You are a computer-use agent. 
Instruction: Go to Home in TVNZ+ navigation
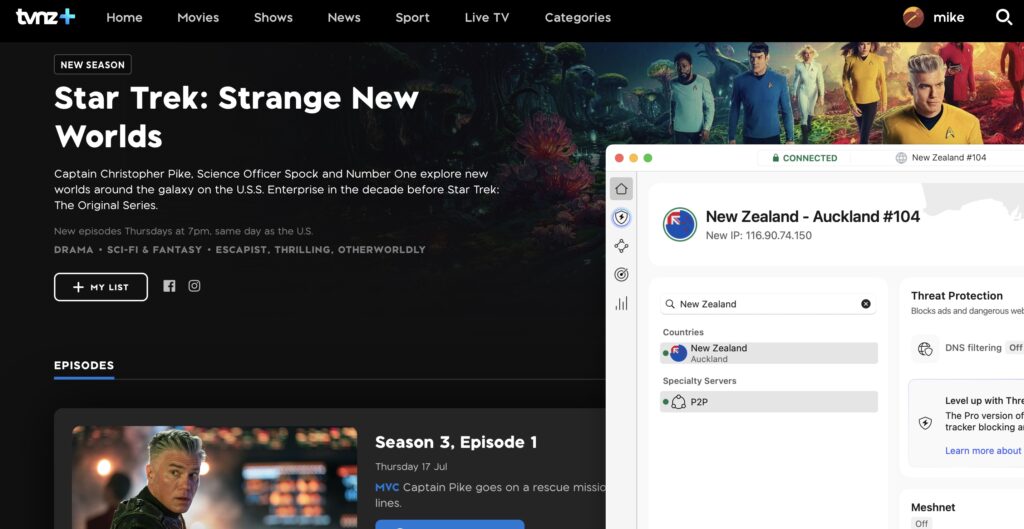pyautogui.click(x=124, y=18)
